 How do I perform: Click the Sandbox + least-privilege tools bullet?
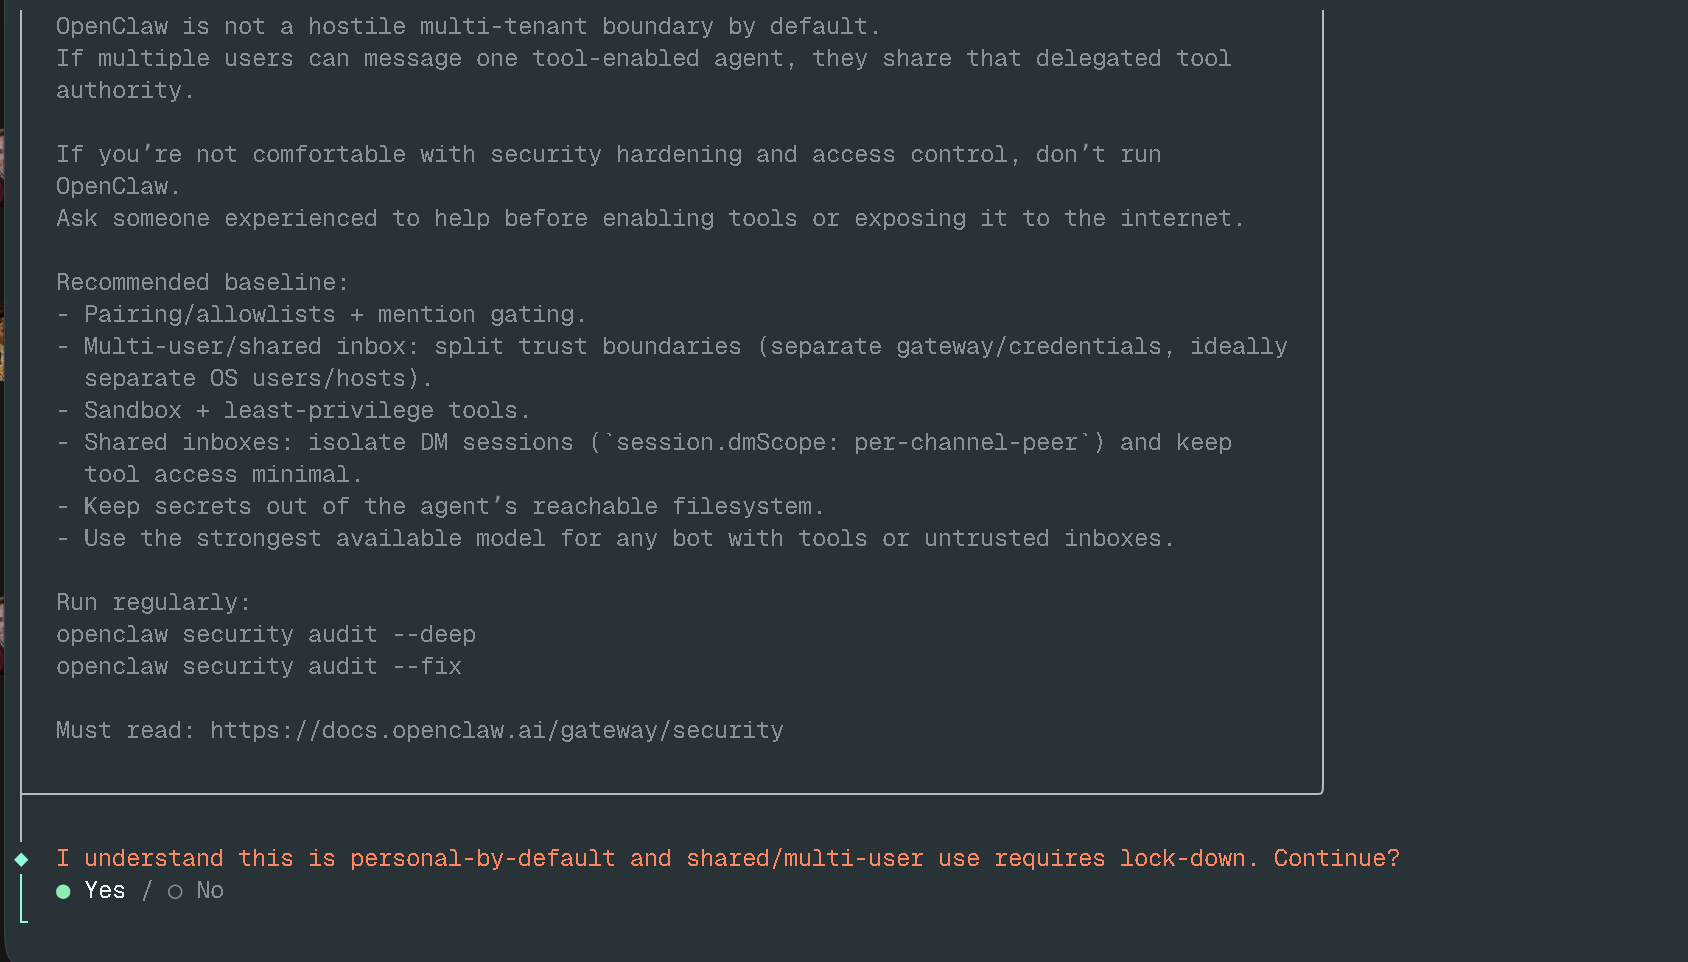pyautogui.click(x=306, y=411)
